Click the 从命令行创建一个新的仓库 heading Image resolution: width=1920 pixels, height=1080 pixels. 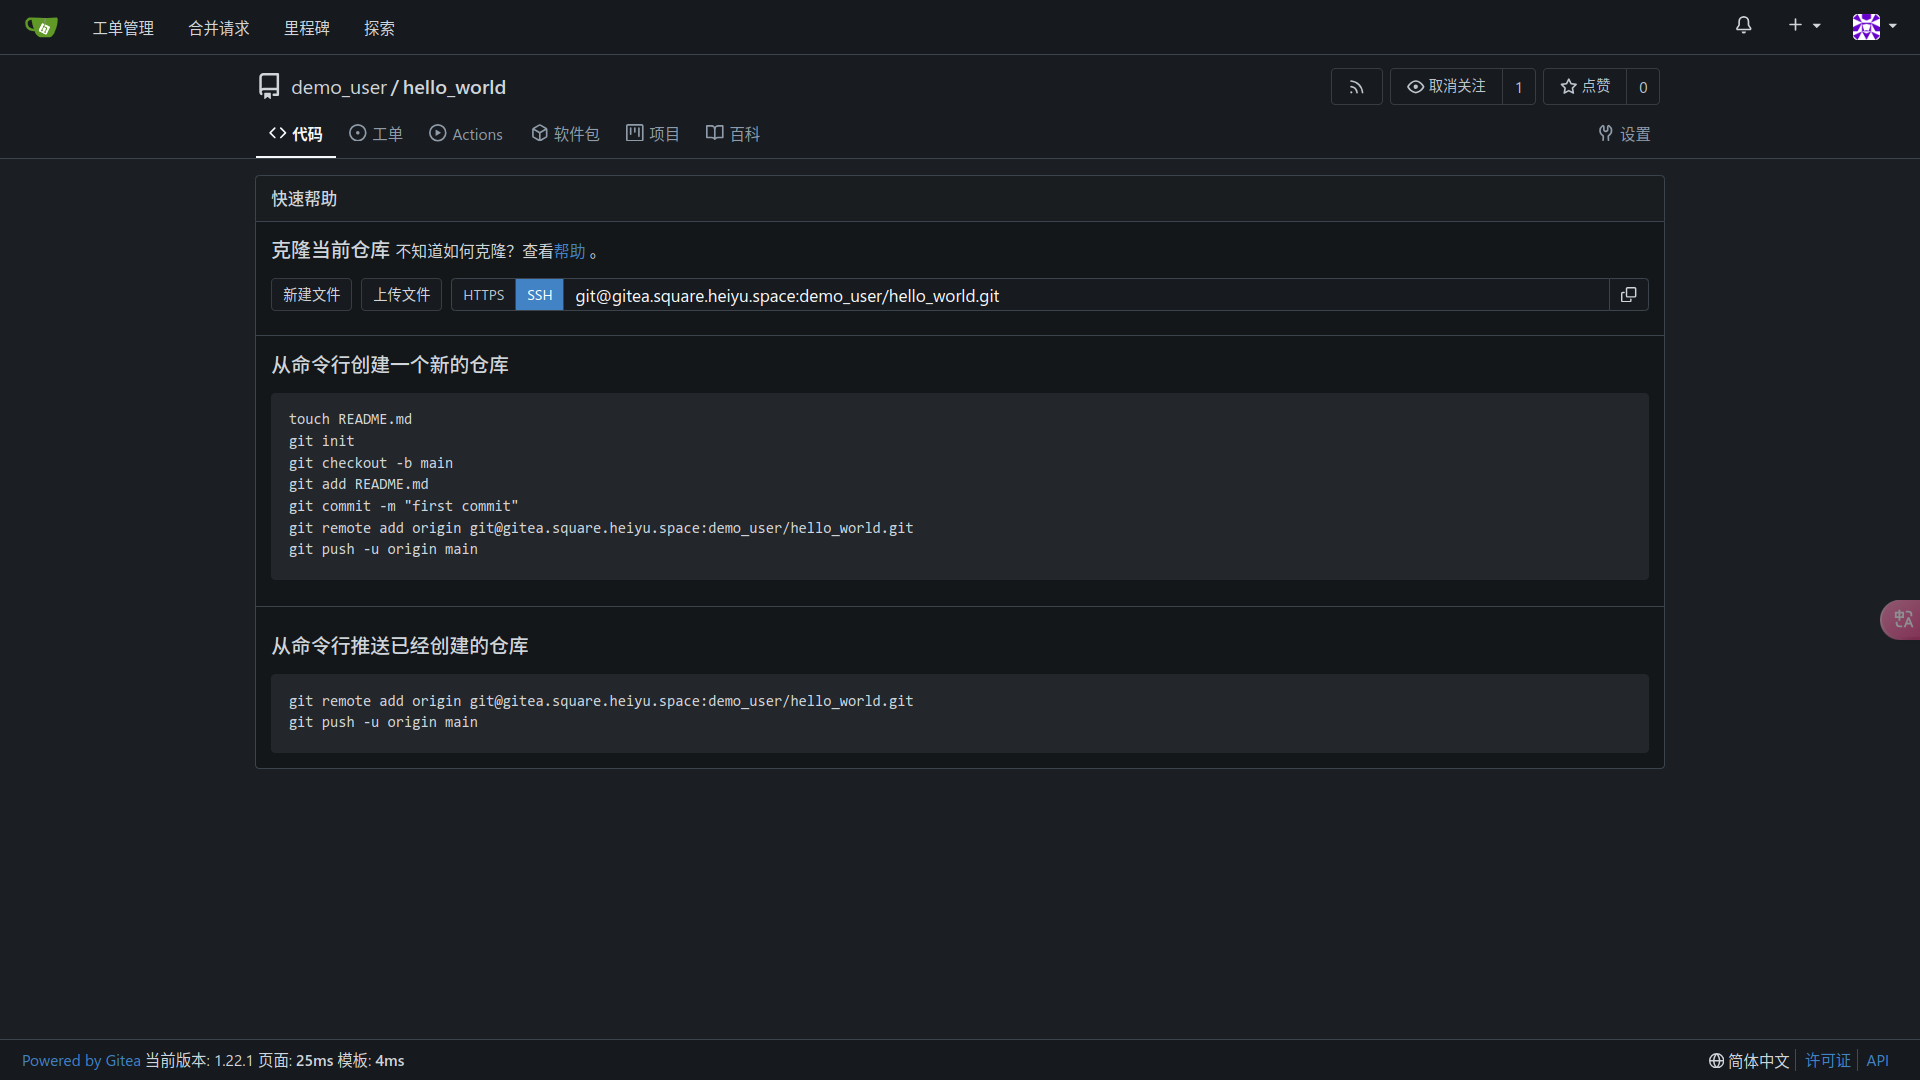[x=390, y=365]
